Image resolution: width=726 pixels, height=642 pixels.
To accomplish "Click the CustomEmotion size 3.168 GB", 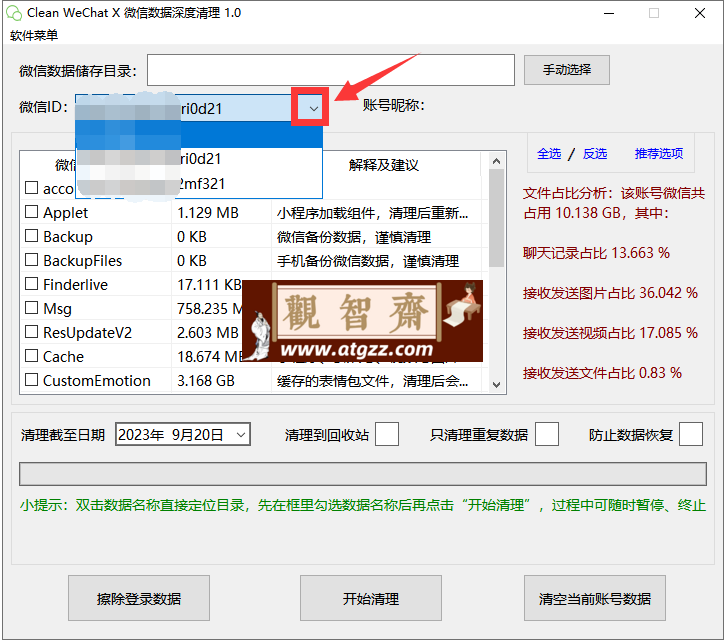I will click(206, 381).
